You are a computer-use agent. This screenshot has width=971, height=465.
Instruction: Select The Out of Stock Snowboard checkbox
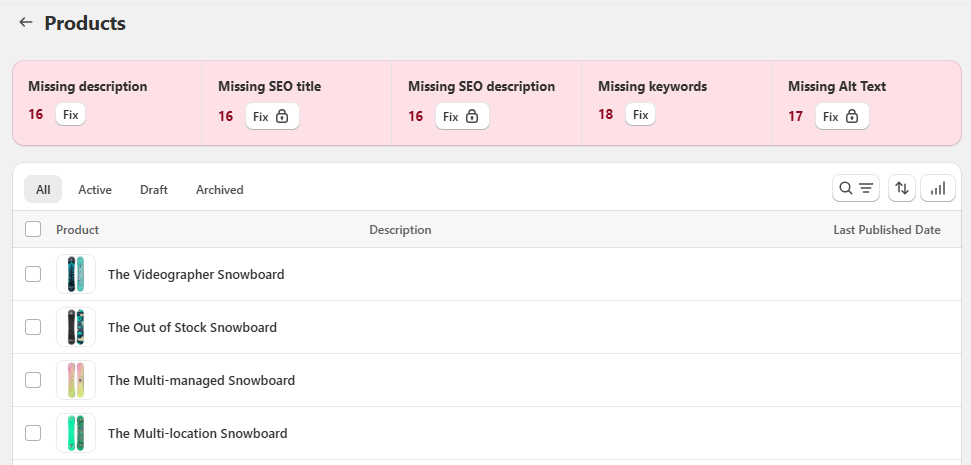click(x=33, y=327)
